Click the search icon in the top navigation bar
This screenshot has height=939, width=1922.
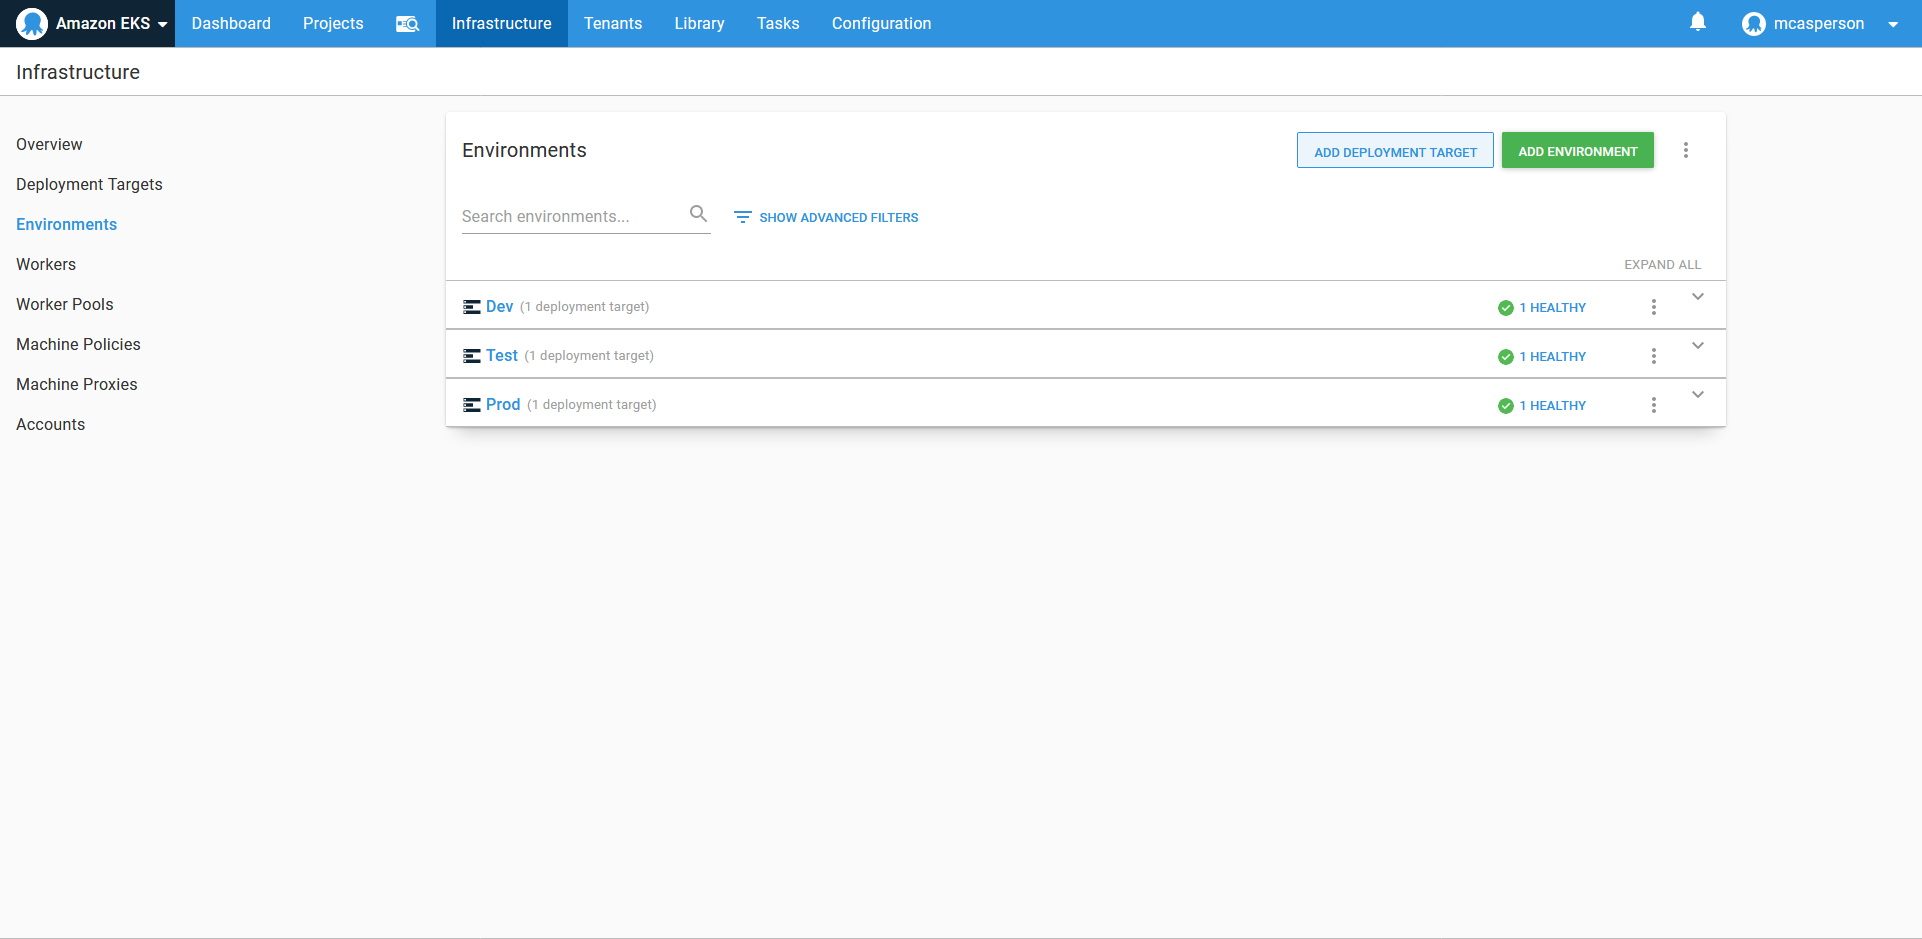click(407, 23)
